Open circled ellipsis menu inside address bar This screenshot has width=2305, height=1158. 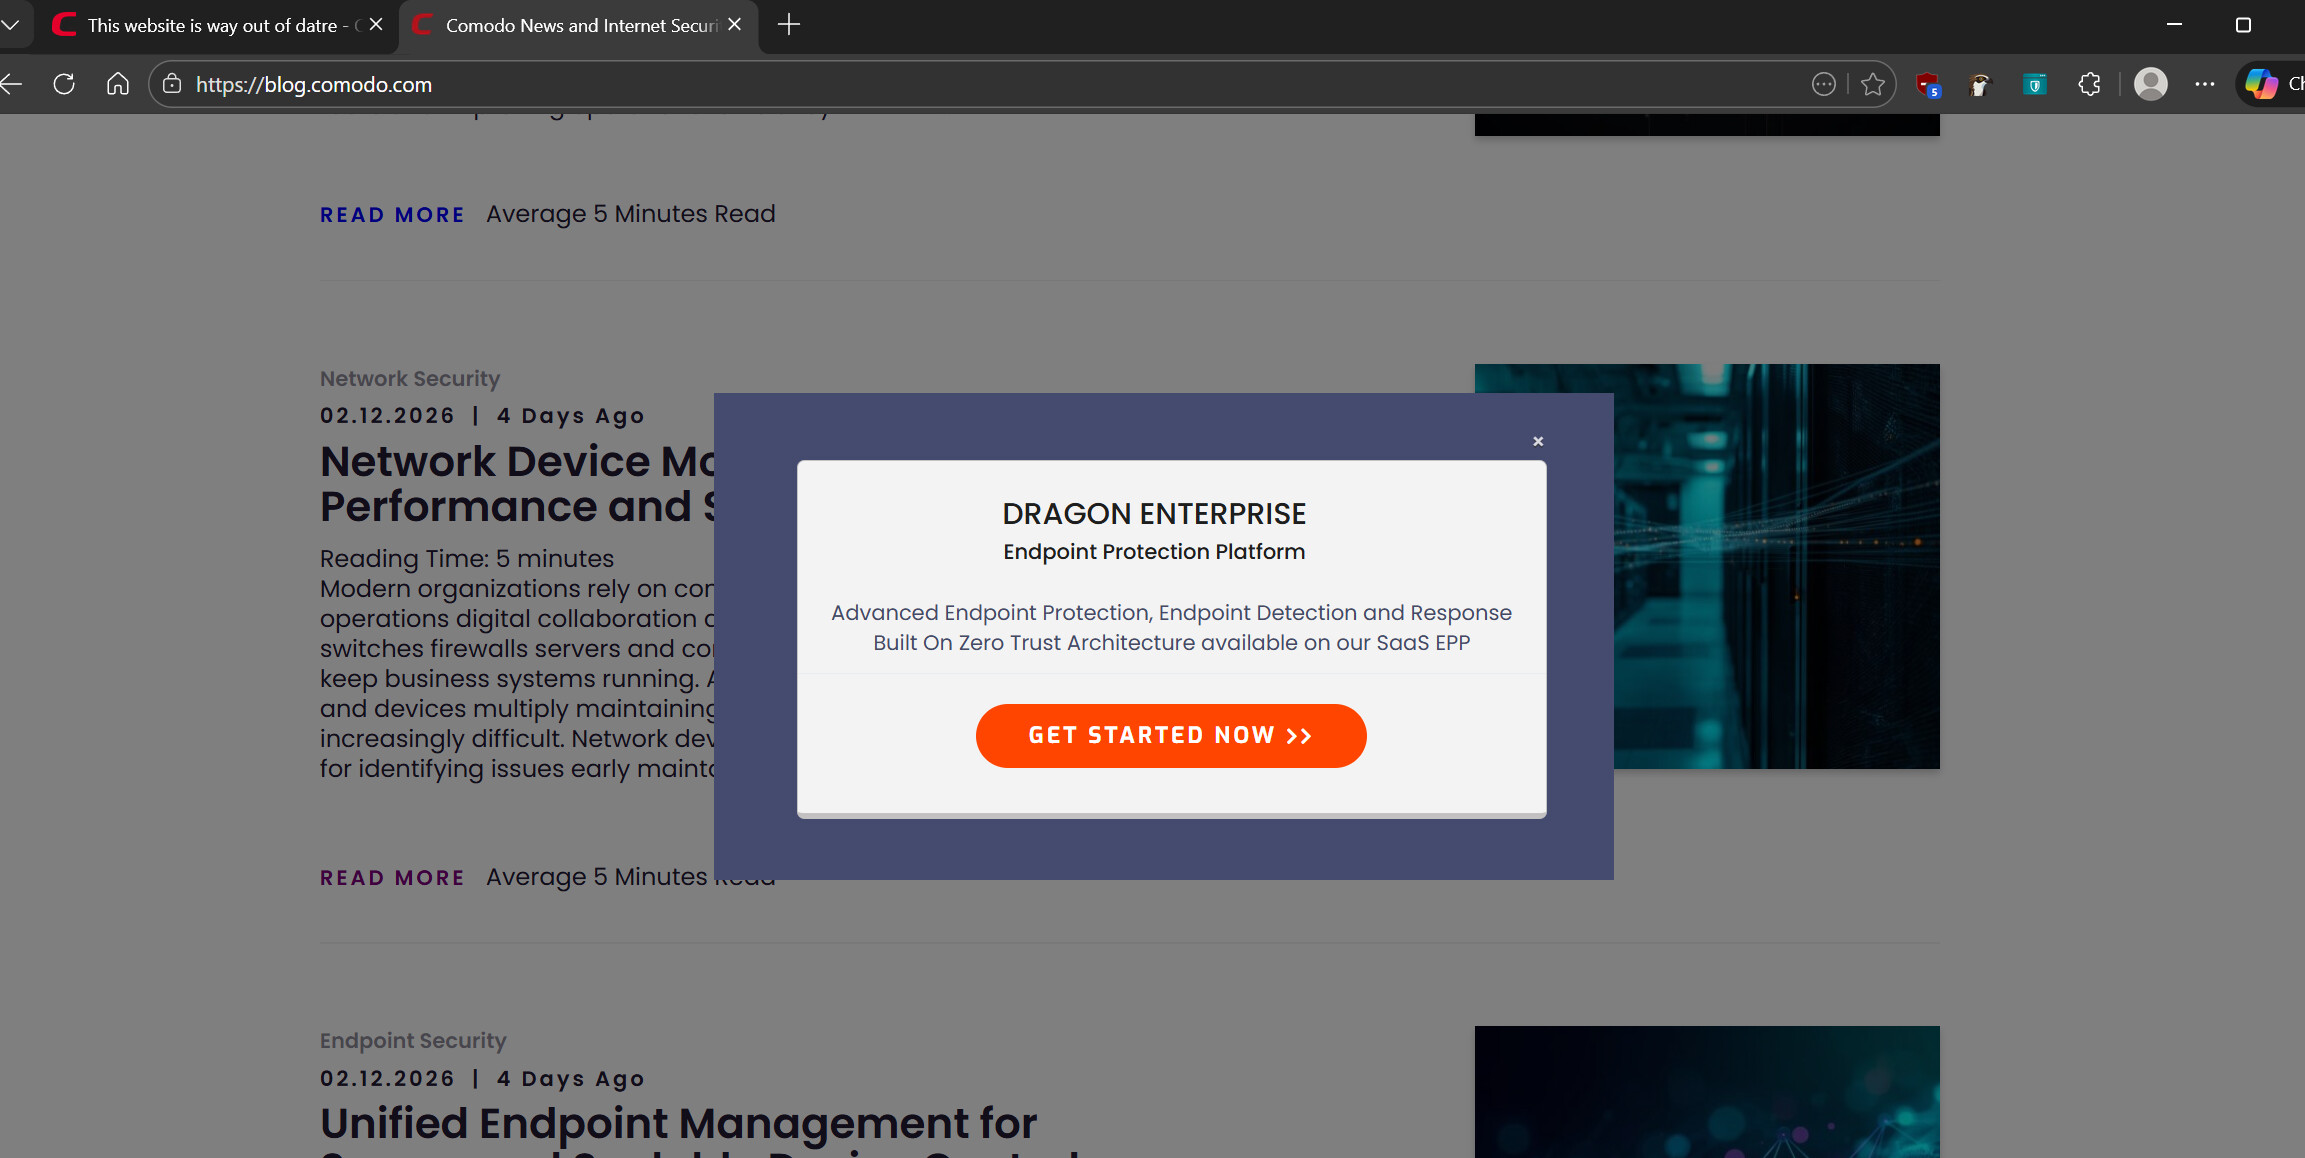[x=1823, y=85]
